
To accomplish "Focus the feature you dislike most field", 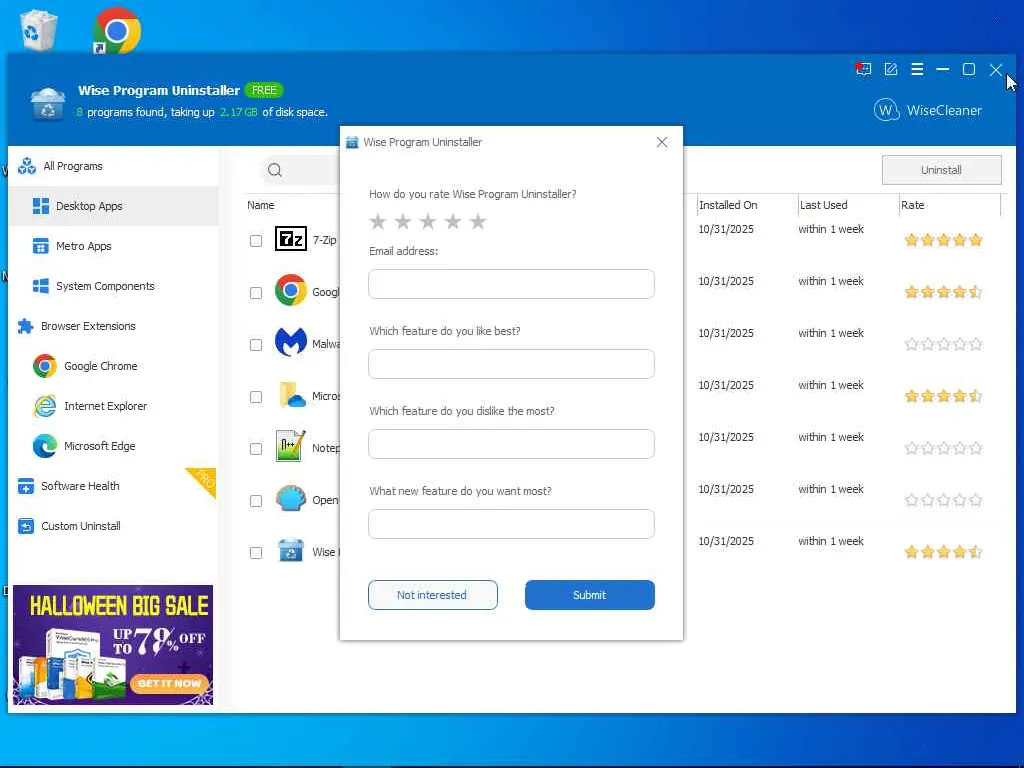I will [511, 444].
